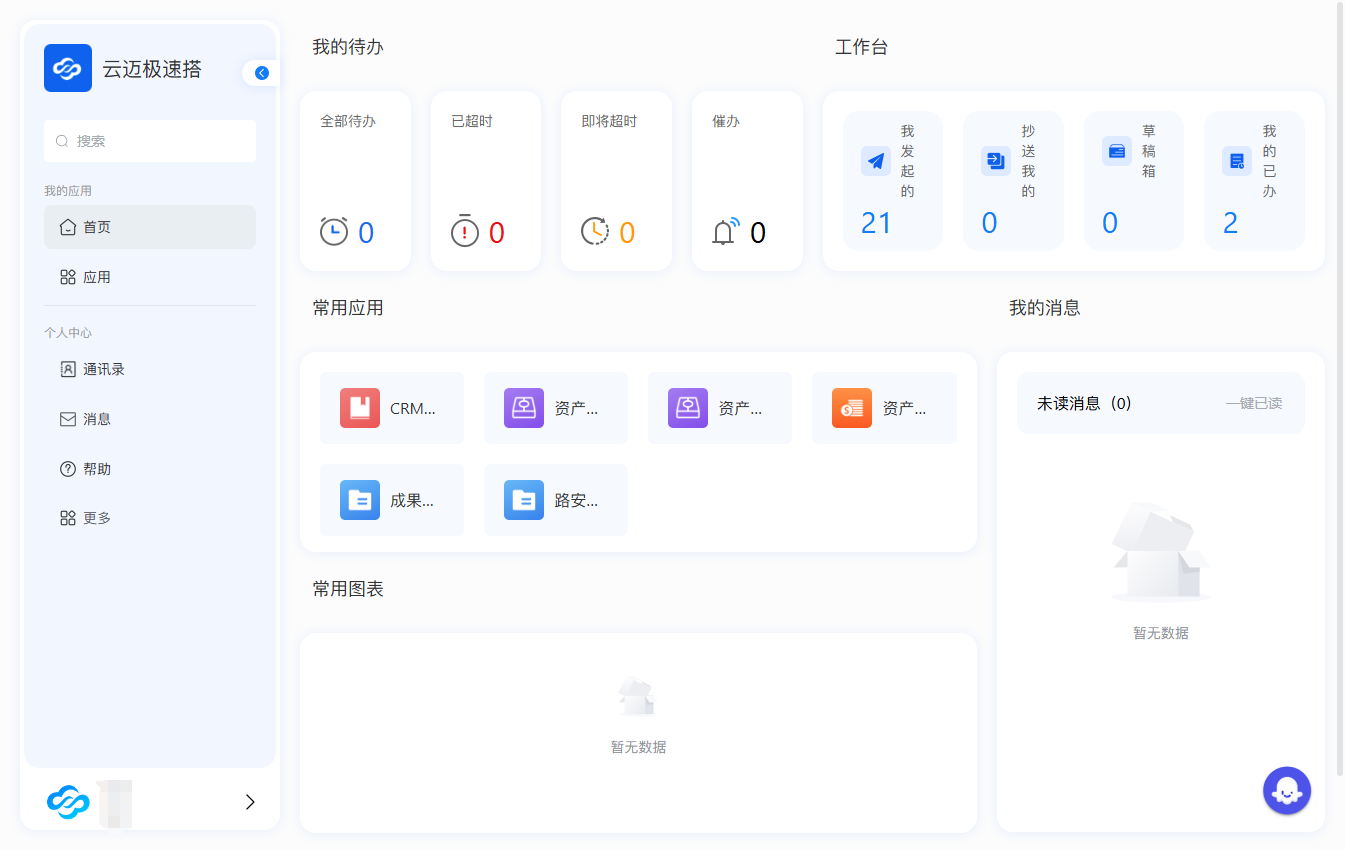
Task: Click the 云迈极速搭 logo icon
Action: pyautogui.click(x=68, y=68)
